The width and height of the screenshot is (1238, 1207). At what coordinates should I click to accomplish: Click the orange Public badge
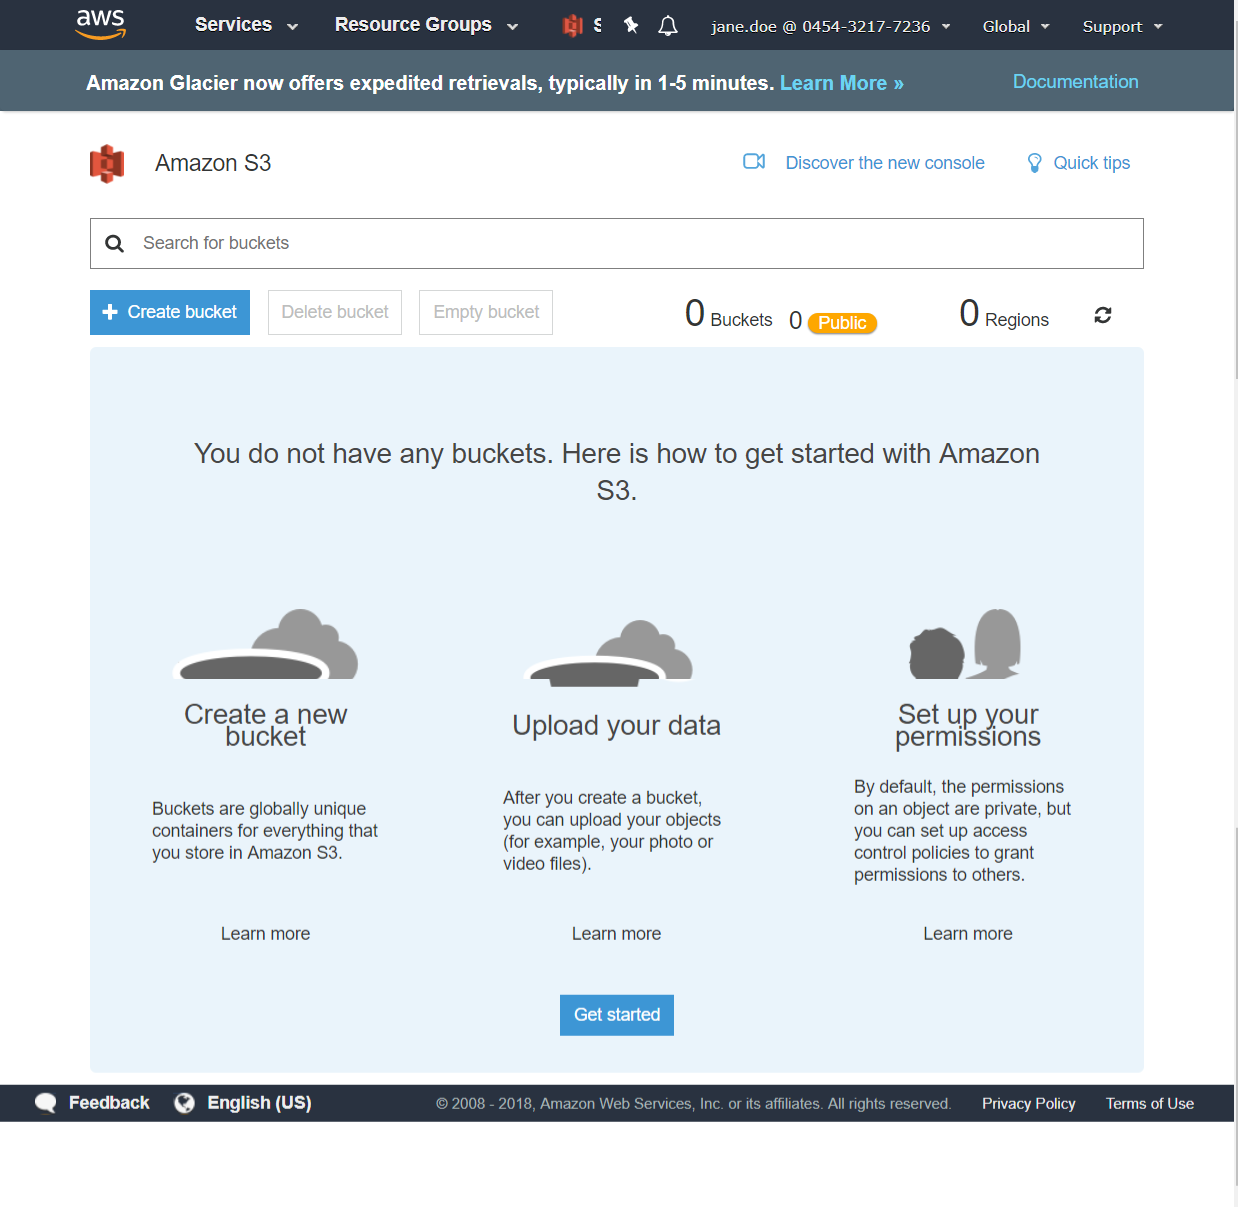click(x=842, y=323)
